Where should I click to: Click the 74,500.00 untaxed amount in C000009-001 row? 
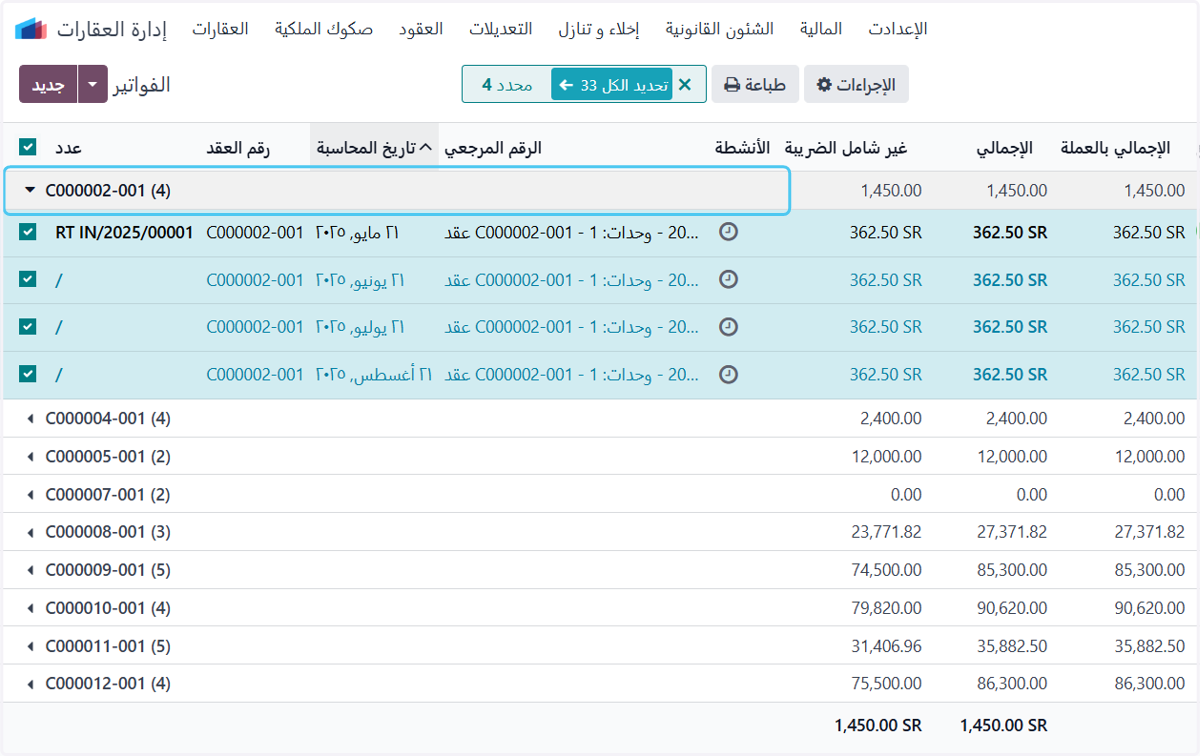click(886, 570)
